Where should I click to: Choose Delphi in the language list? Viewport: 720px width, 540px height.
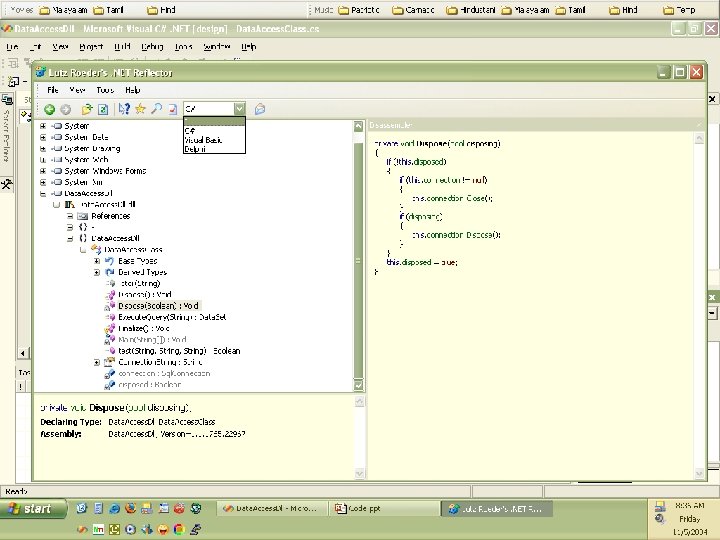[x=196, y=149]
